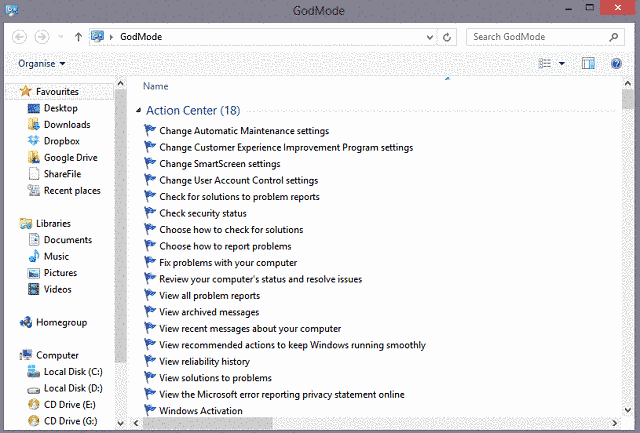This screenshot has height=433, width=640.
Task: Open Local Disk (C:)
Action: pos(73,372)
